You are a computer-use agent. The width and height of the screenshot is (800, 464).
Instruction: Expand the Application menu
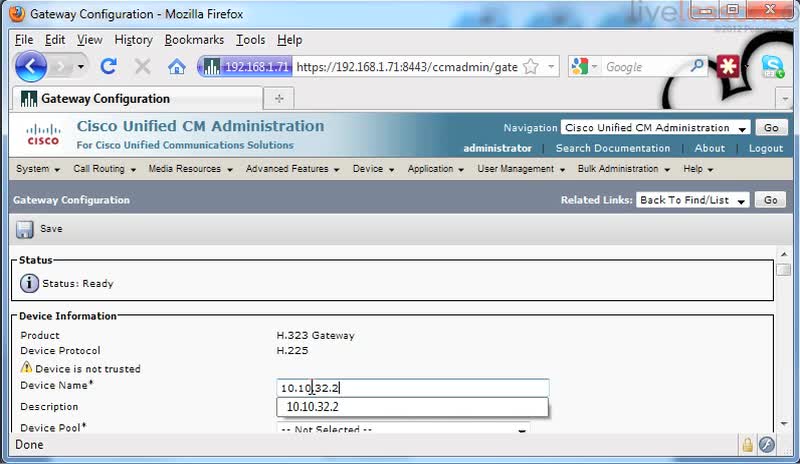click(x=435, y=169)
